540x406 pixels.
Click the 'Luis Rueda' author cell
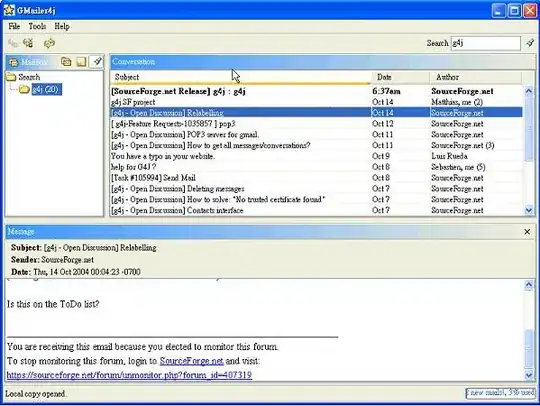449,156
